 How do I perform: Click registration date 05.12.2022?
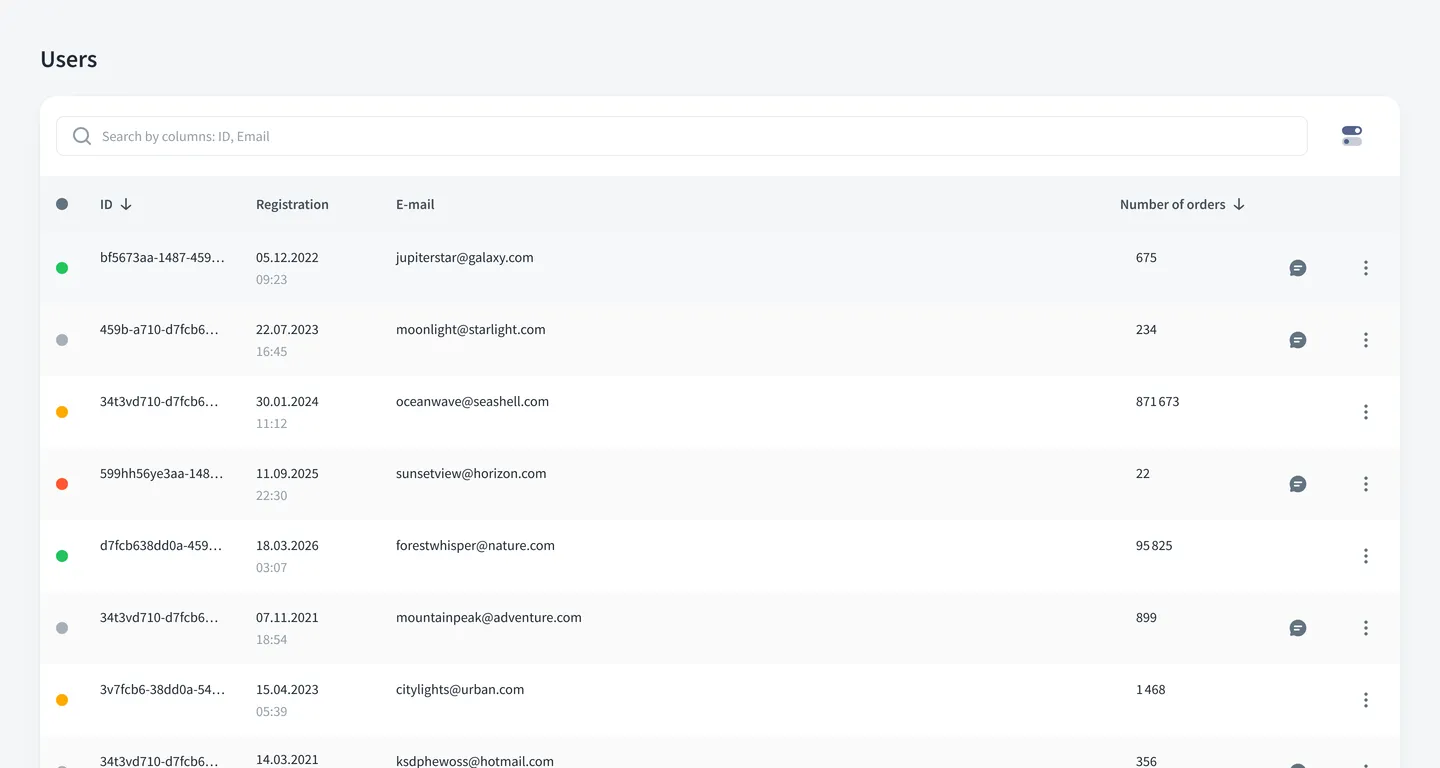click(x=287, y=257)
